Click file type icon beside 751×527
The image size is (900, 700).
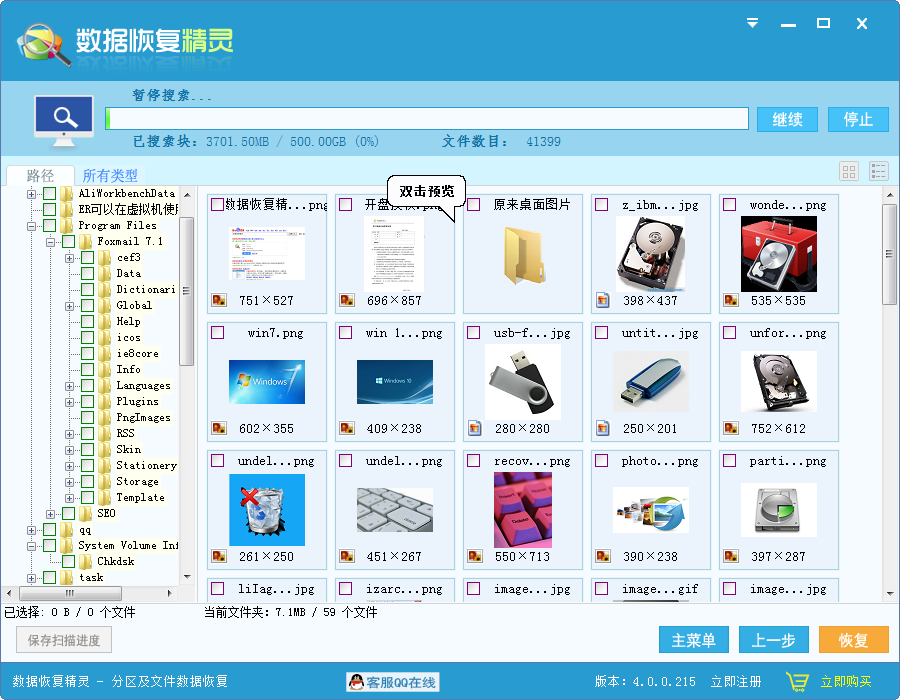click(x=219, y=300)
